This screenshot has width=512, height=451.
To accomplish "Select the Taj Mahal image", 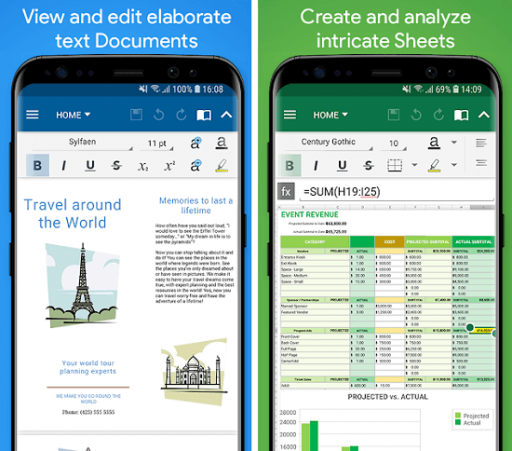I will click(194, 371).
